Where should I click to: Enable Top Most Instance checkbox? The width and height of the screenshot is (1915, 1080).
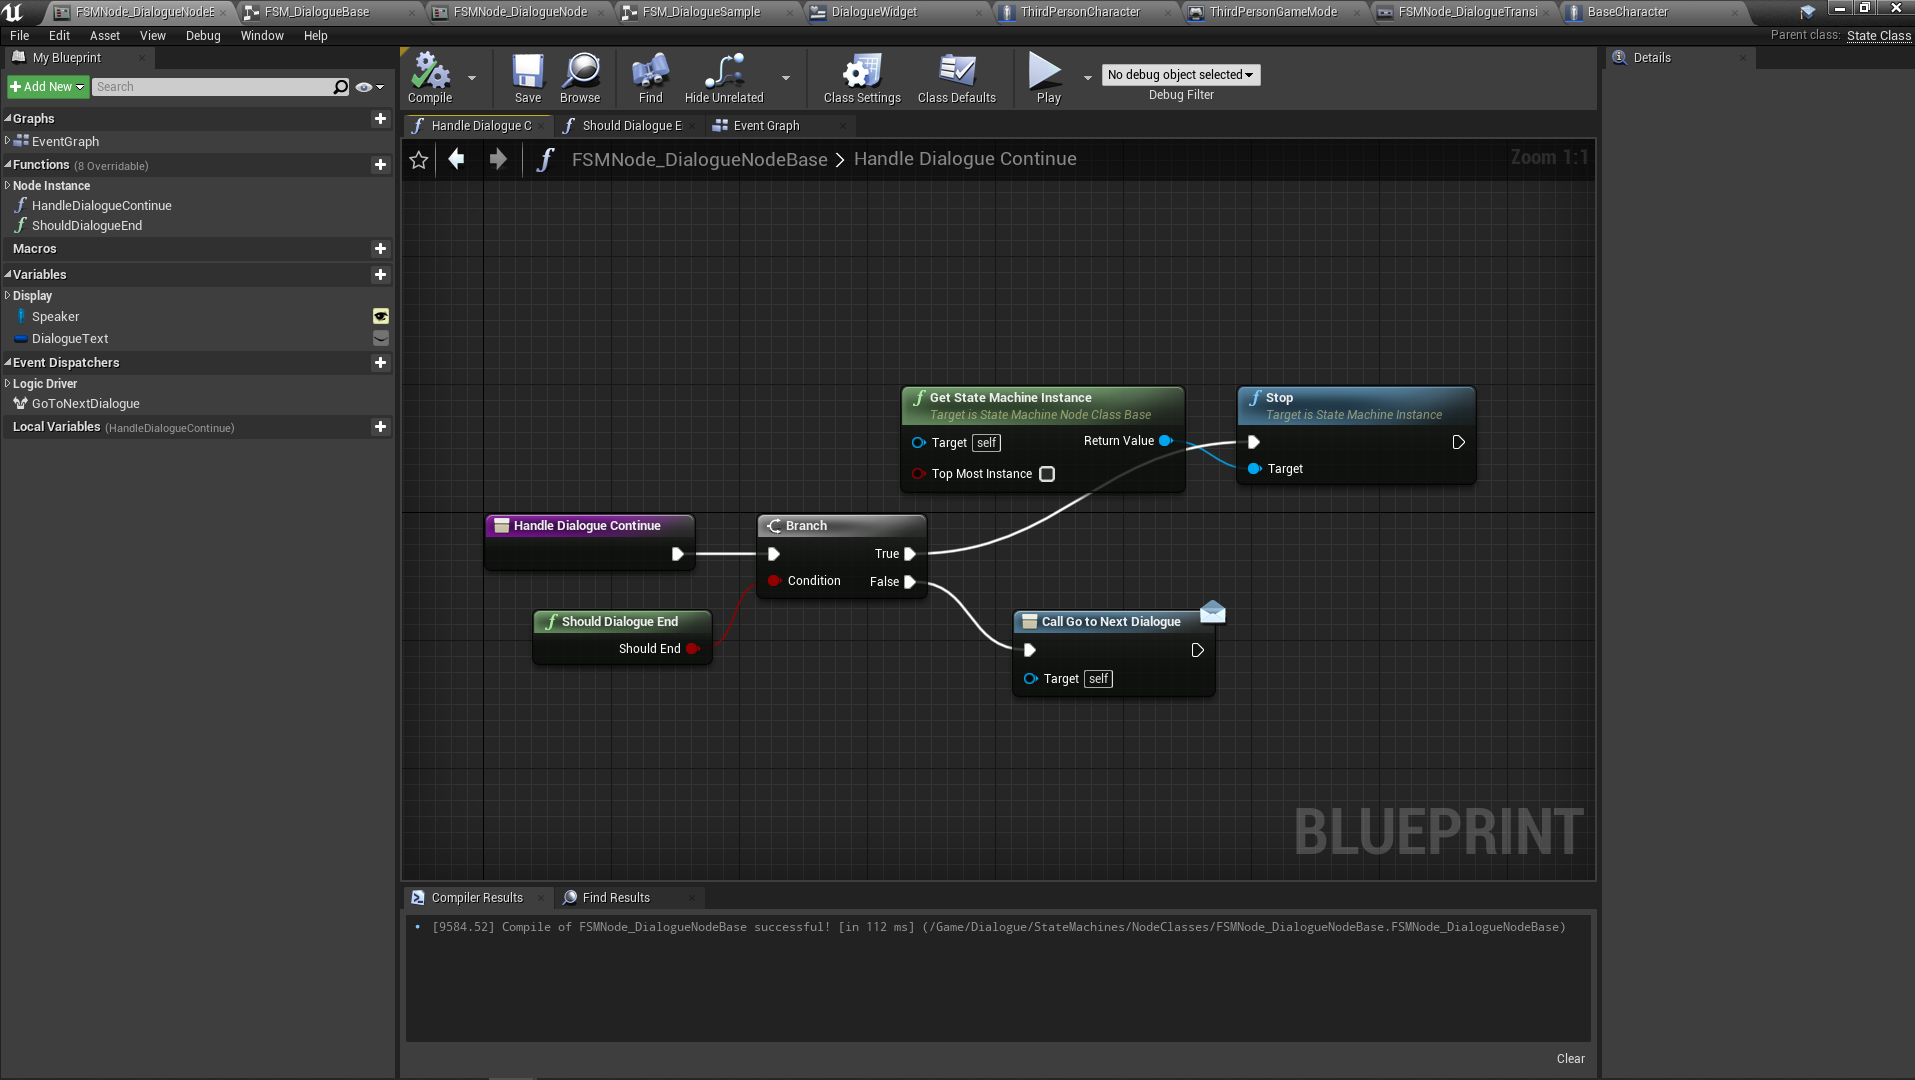pyautogui.click(x=1047, y=474)
